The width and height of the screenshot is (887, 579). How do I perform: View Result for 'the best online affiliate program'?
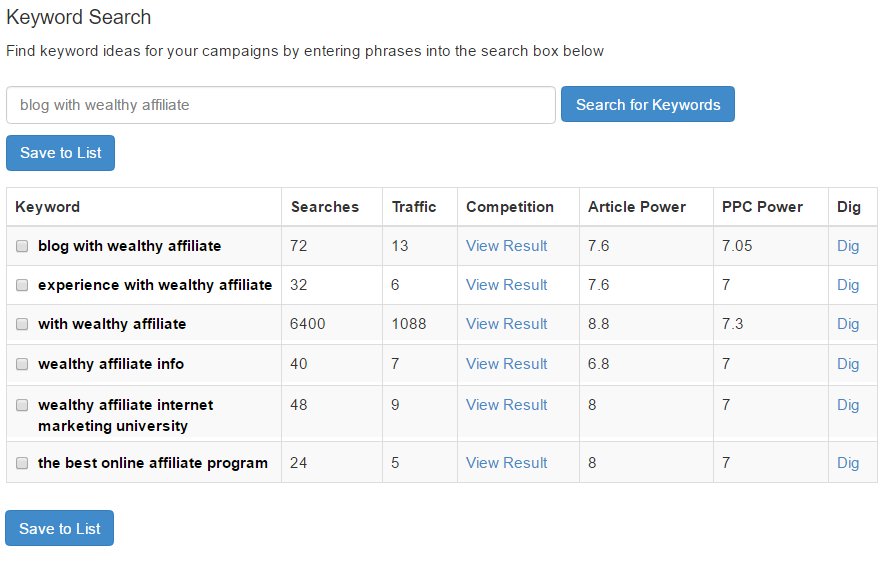tap(506, 463)
